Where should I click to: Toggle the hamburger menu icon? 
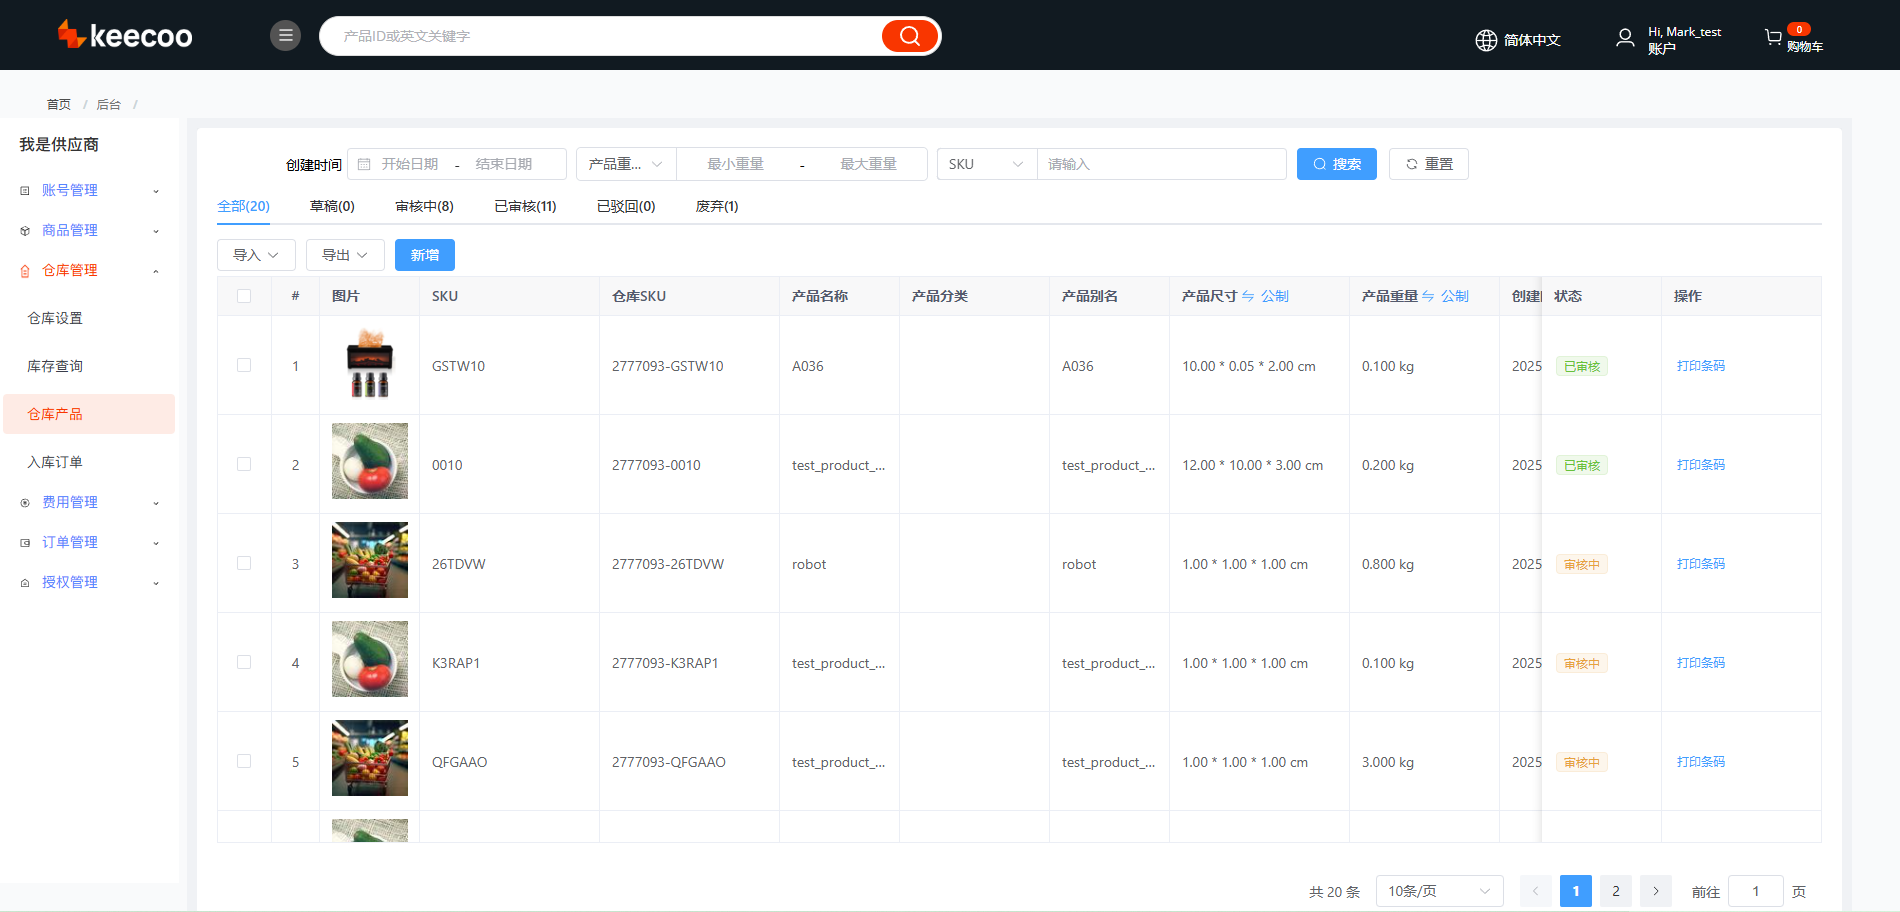[x=285, y=36]
